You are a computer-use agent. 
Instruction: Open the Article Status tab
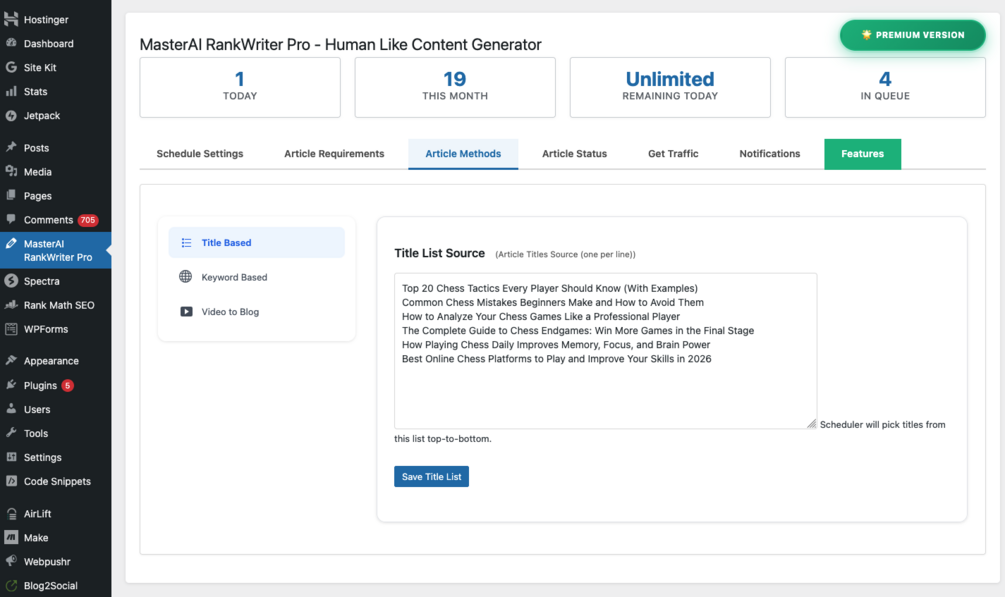click(574, 154)
